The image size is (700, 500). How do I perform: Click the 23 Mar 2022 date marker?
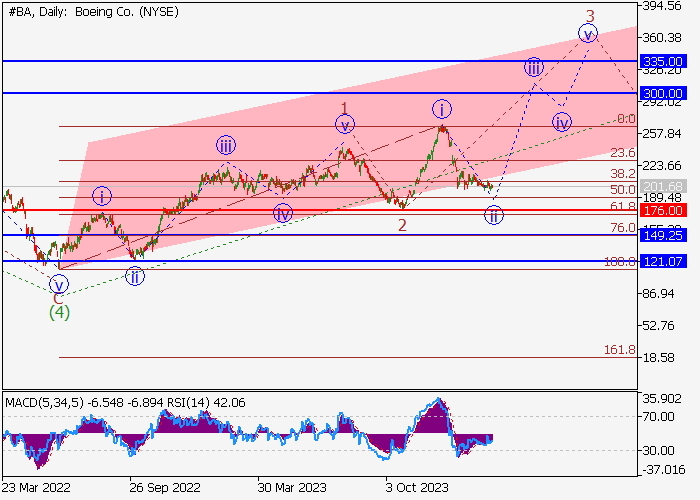point(37,488)
